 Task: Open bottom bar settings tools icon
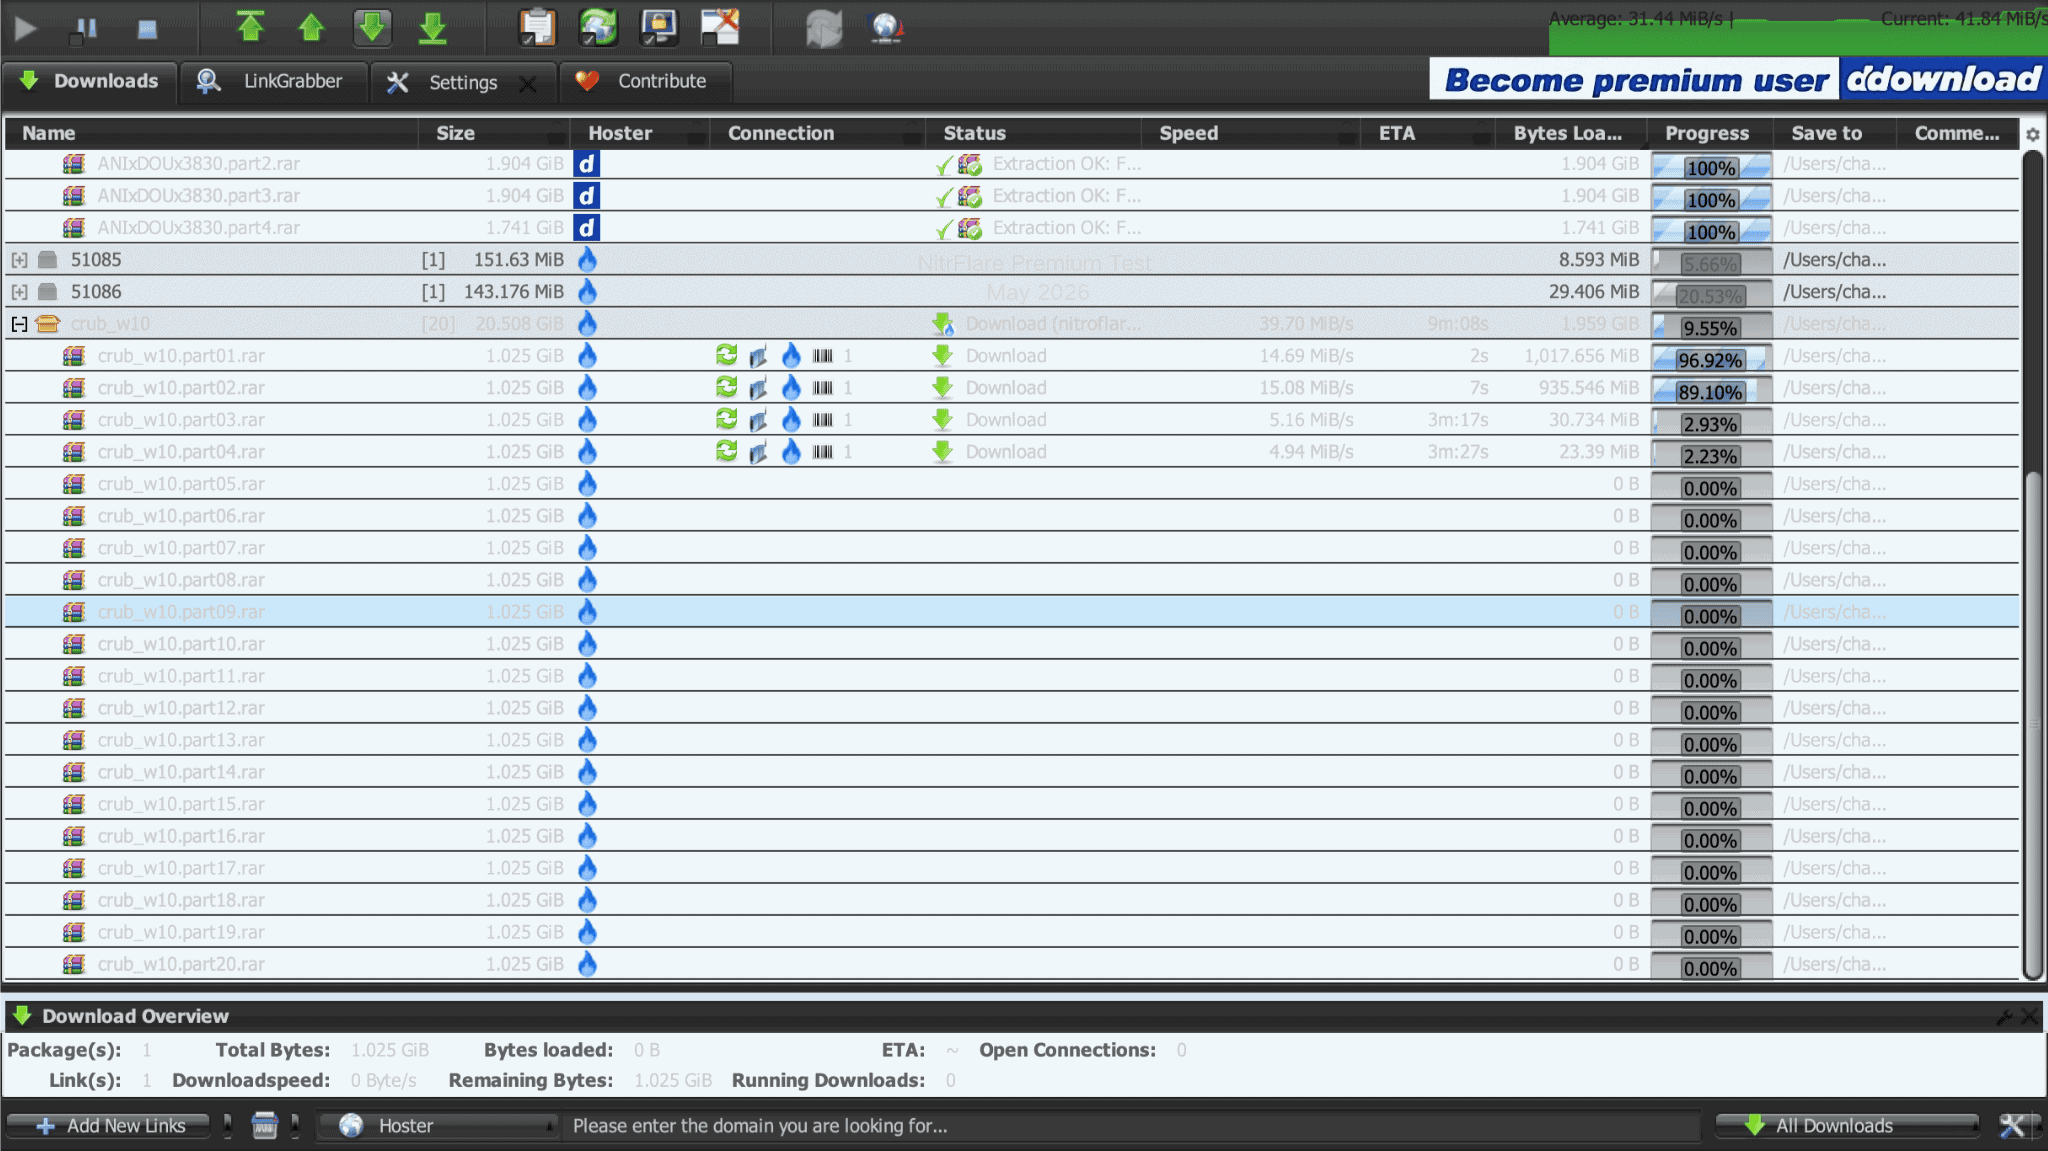coord(2012,1126)
